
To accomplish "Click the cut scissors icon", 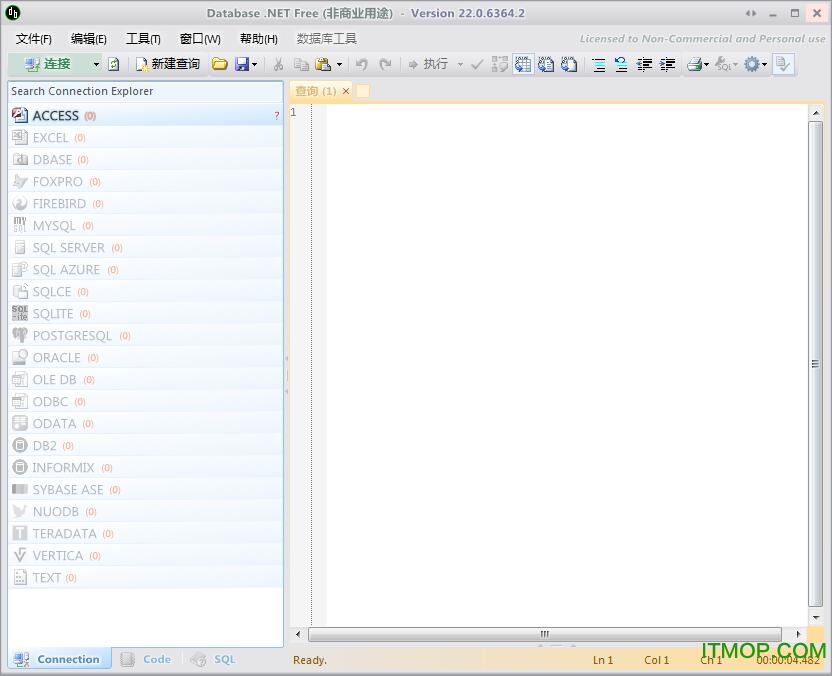I will click(278, 64).
